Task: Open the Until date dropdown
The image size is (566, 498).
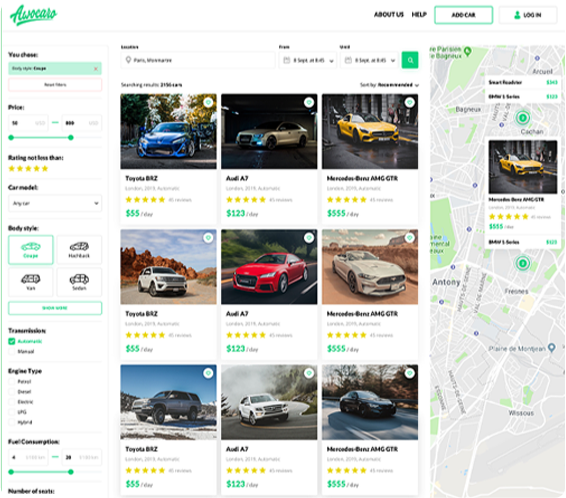Action: [x=369, y=60]
